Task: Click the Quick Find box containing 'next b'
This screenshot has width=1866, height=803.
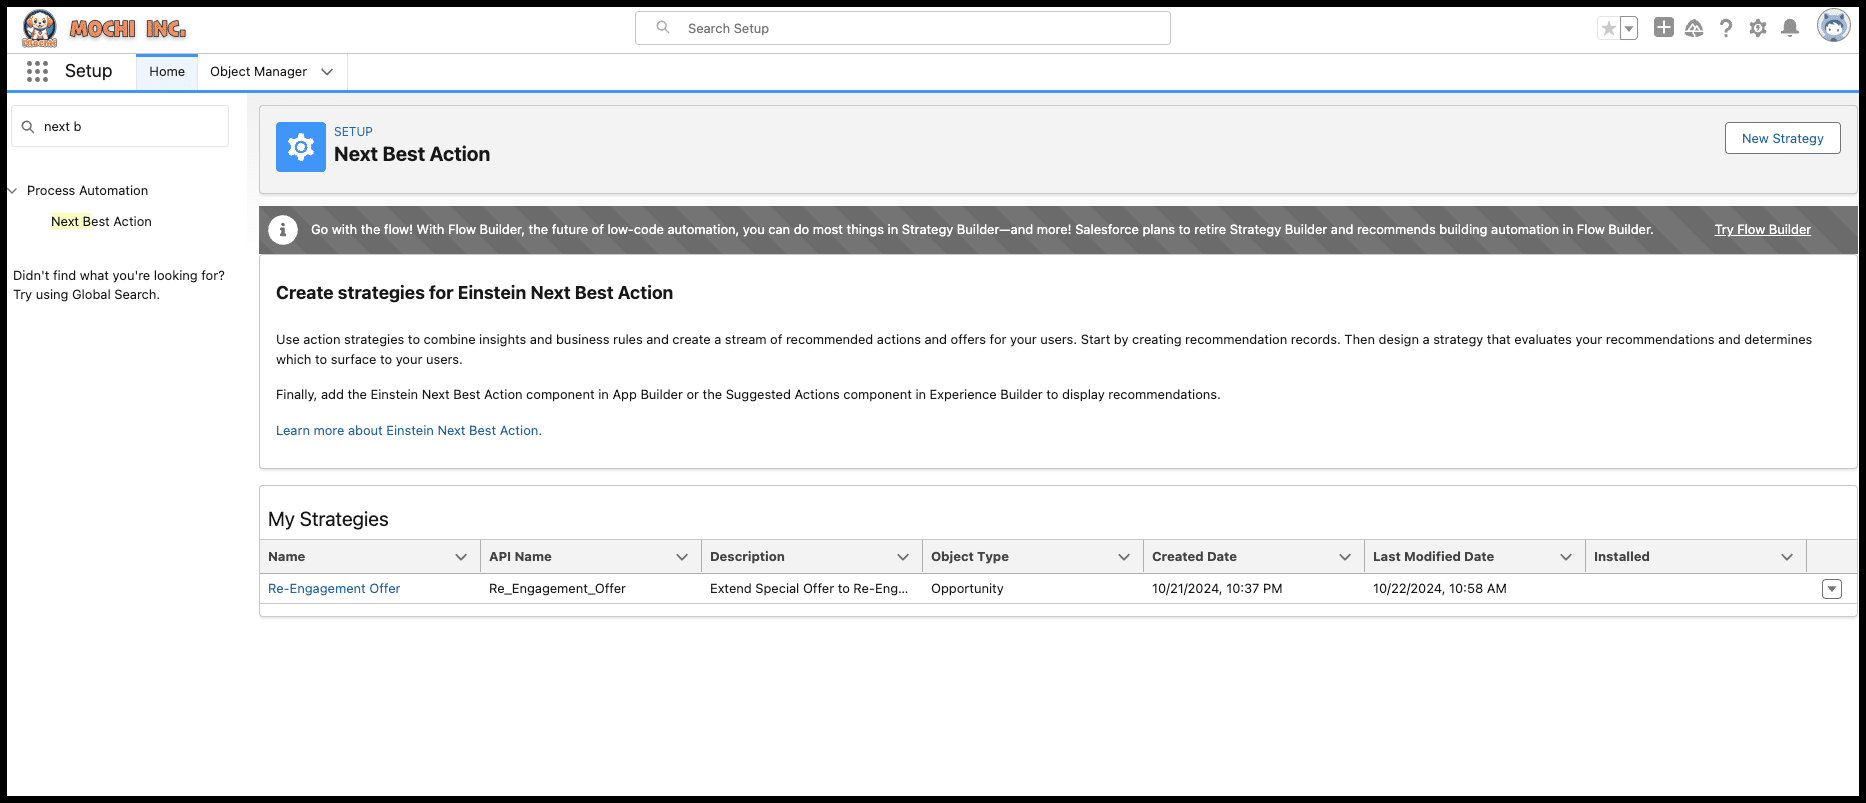Action: (120, 126)
